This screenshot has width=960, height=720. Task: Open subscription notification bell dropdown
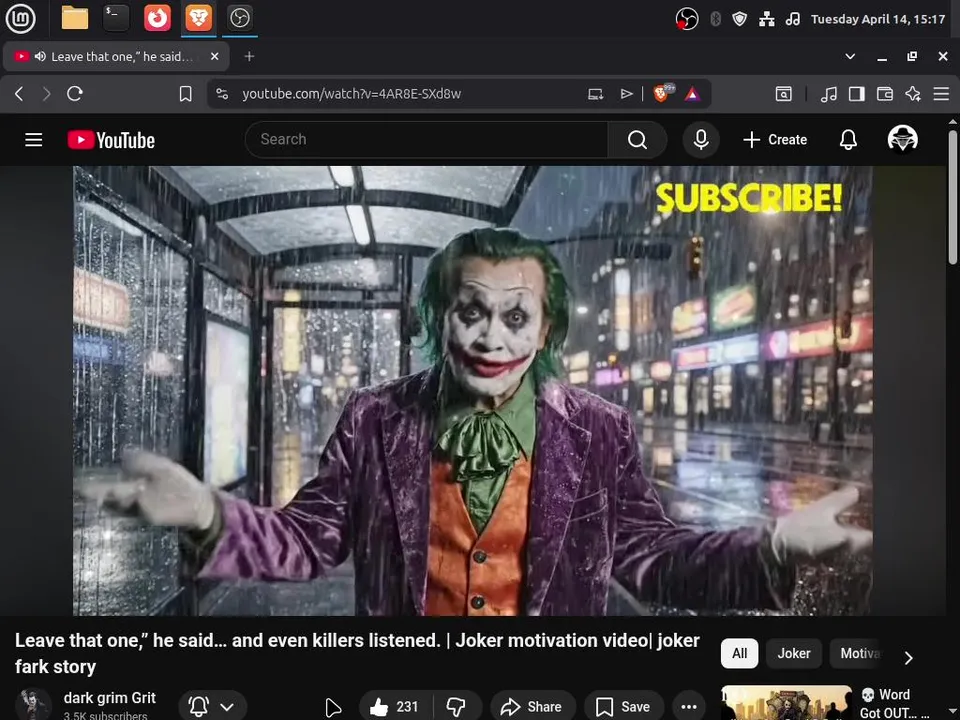212,706
